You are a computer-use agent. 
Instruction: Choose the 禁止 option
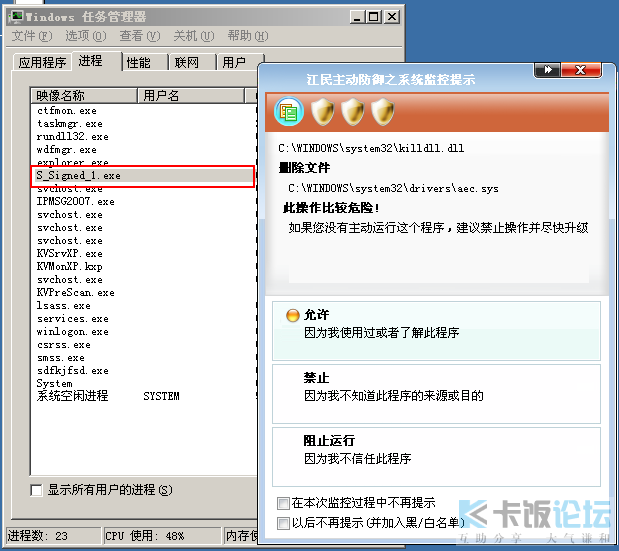click(436, 394)
